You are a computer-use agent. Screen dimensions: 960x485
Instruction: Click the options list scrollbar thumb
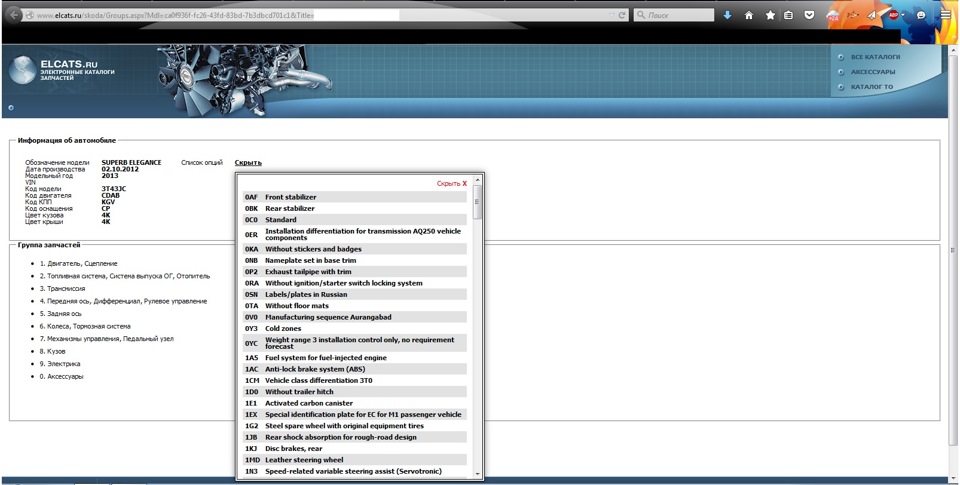tap(478, 202)
